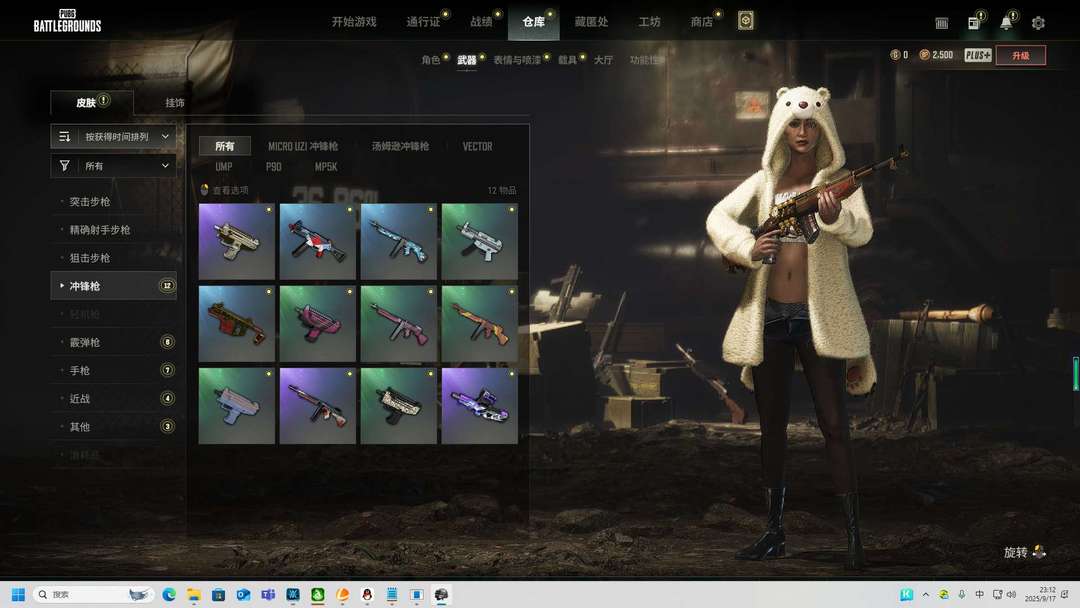This screenshot has width=1080, height=608.
Task: Click the G-Coin balance showing 2,500
Action: pyautogui.click(x=936, y=55)
